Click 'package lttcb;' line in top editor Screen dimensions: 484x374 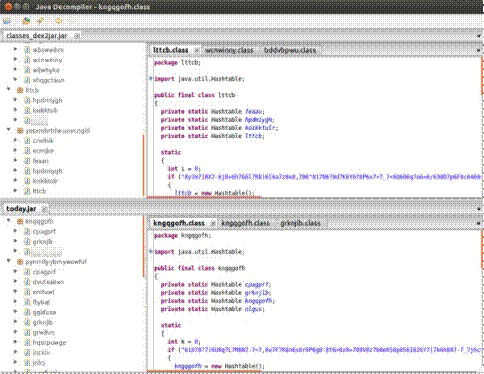(x=177, y=62)
